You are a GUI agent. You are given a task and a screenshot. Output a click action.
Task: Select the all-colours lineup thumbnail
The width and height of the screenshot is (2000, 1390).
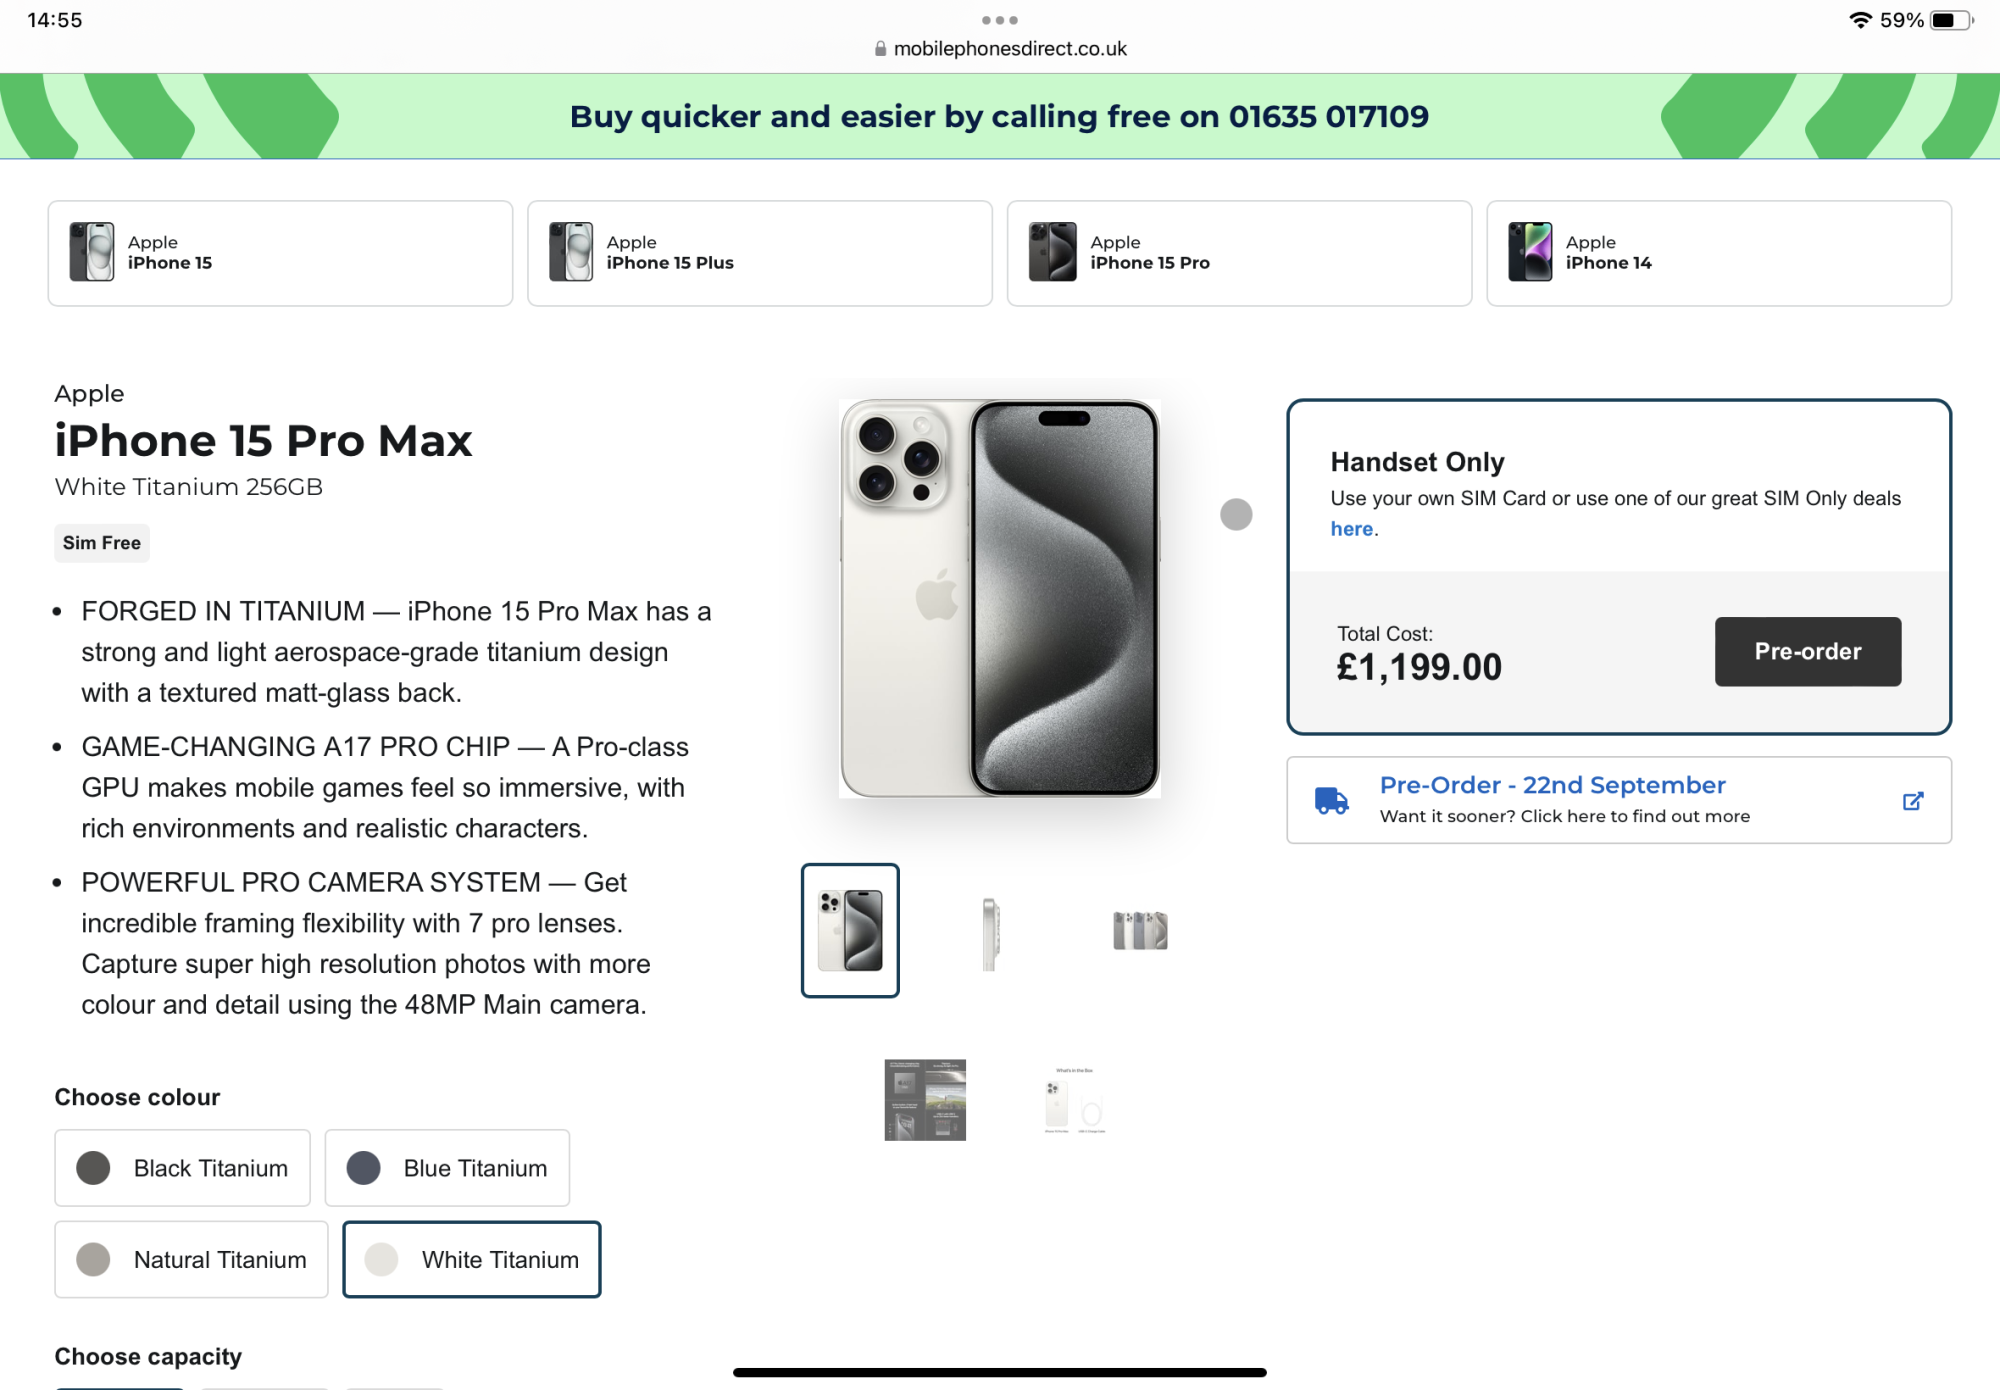pyautogui.click(x=1140, y=930)
